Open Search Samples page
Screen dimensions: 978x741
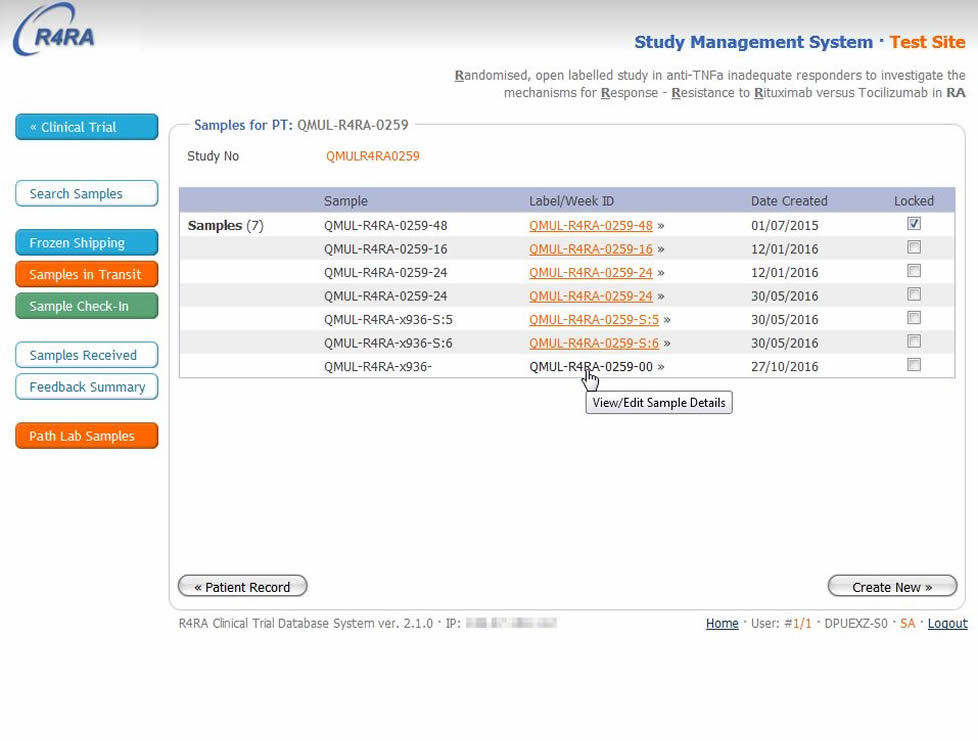coord(86,194)
